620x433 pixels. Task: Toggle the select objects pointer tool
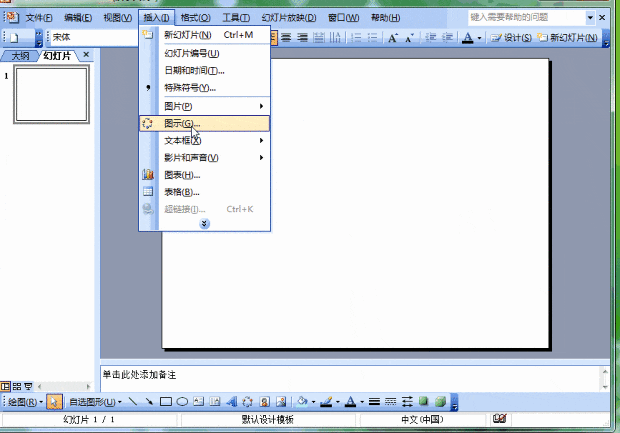54,402
